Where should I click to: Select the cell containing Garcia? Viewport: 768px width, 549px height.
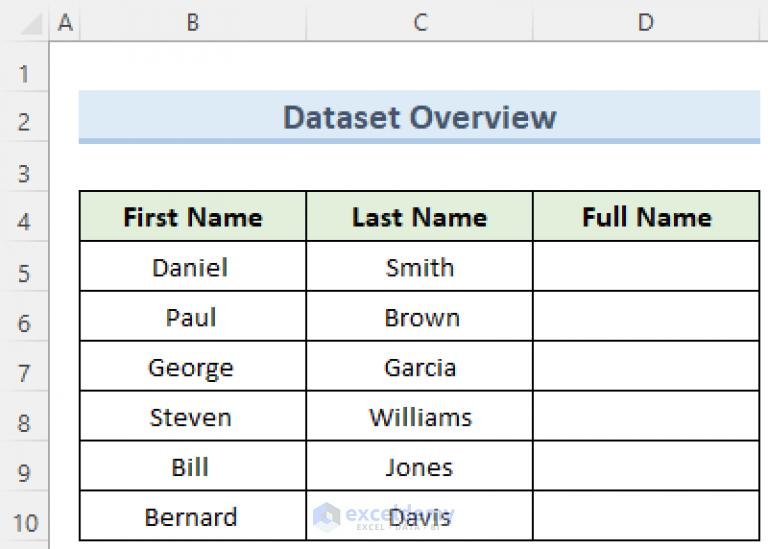point(420,367)
